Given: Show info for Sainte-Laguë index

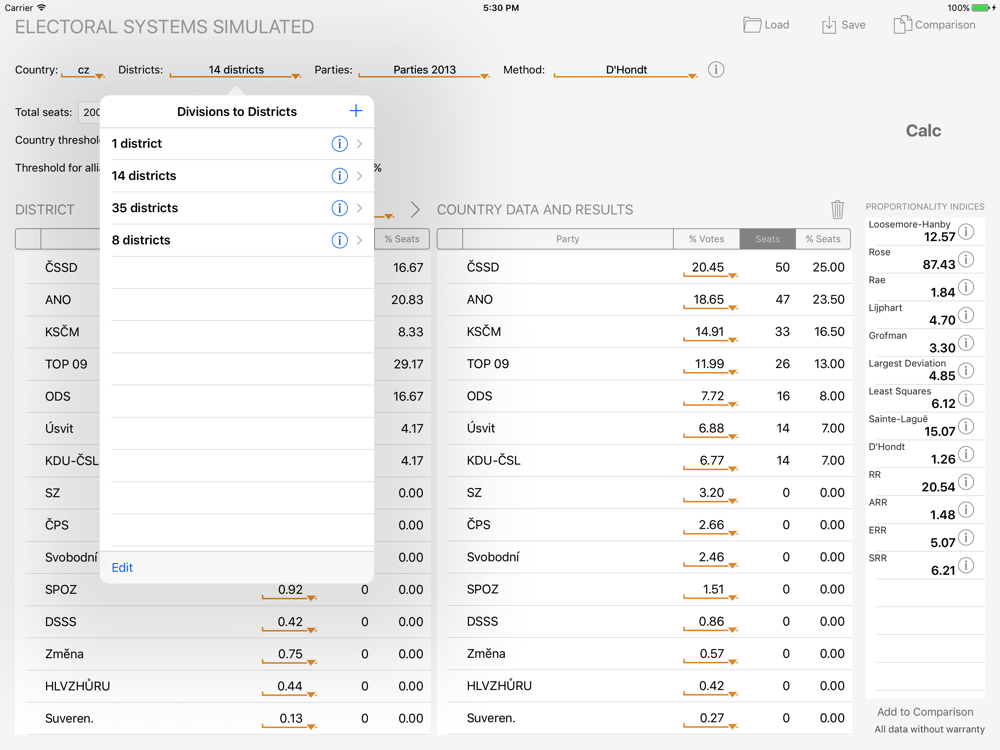Looking at the screenshot, I should 966,426.
